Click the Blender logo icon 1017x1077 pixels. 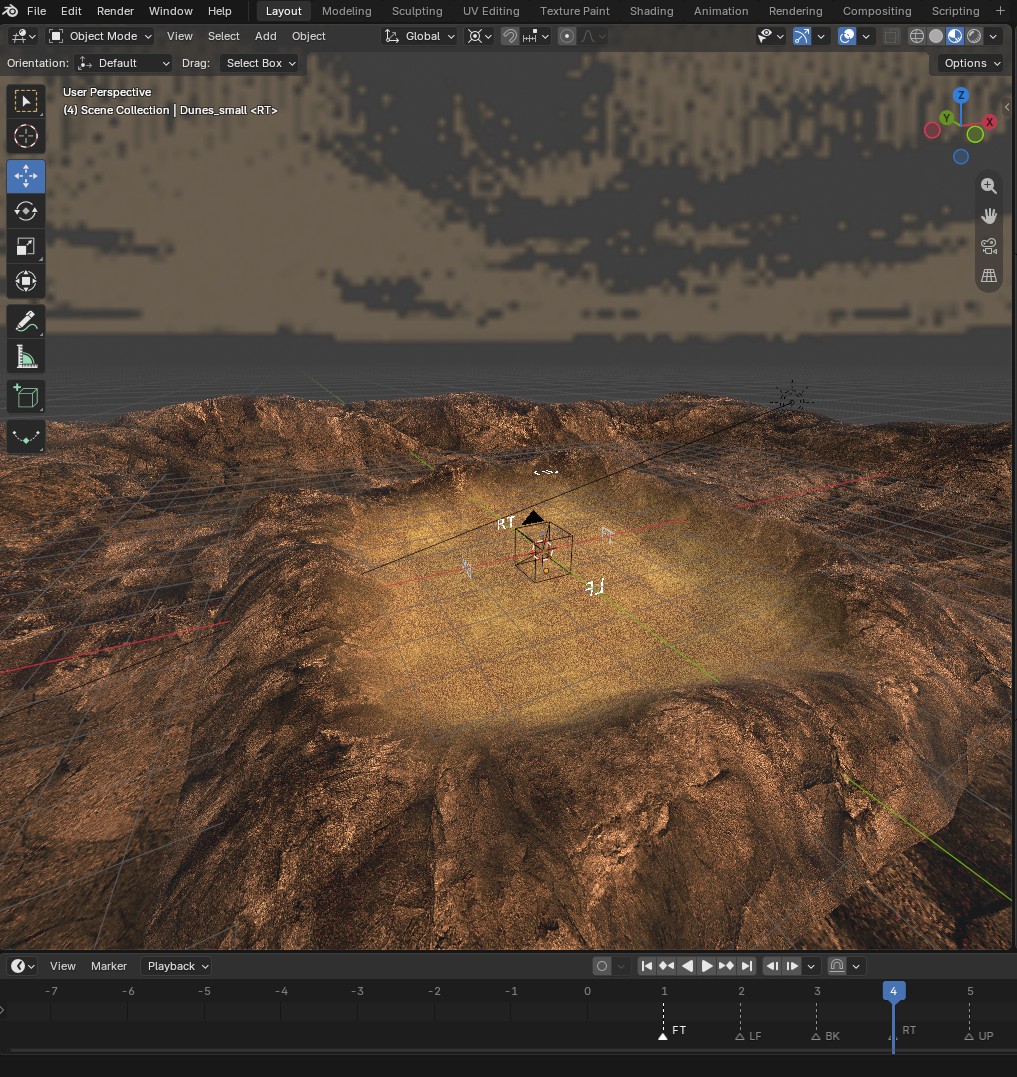point(10,11)
